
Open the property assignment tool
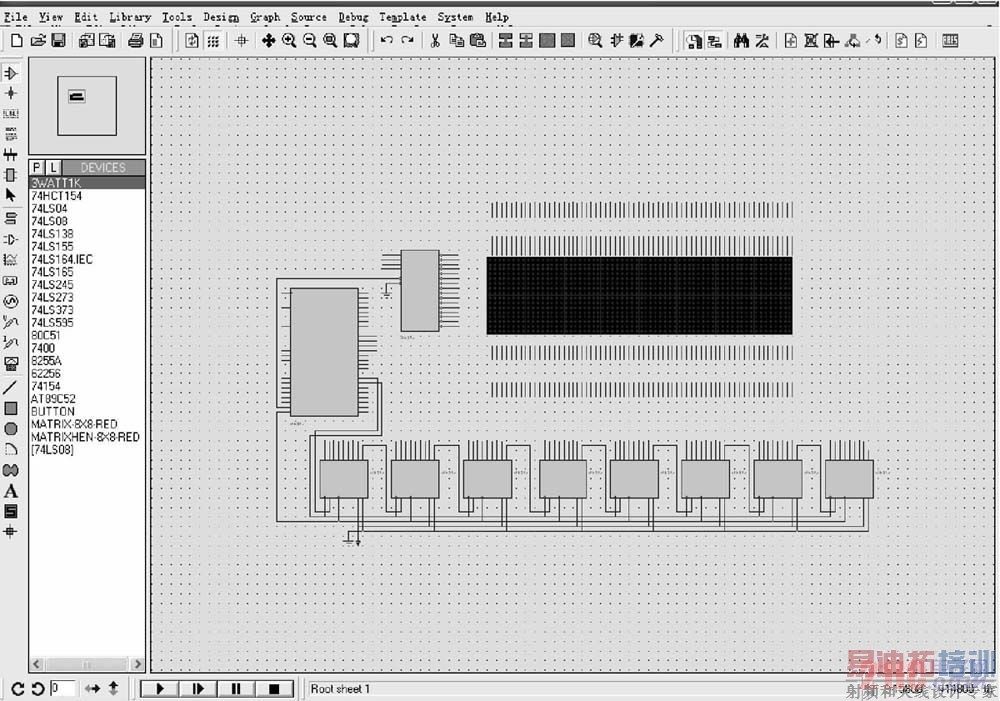(762, 41)
